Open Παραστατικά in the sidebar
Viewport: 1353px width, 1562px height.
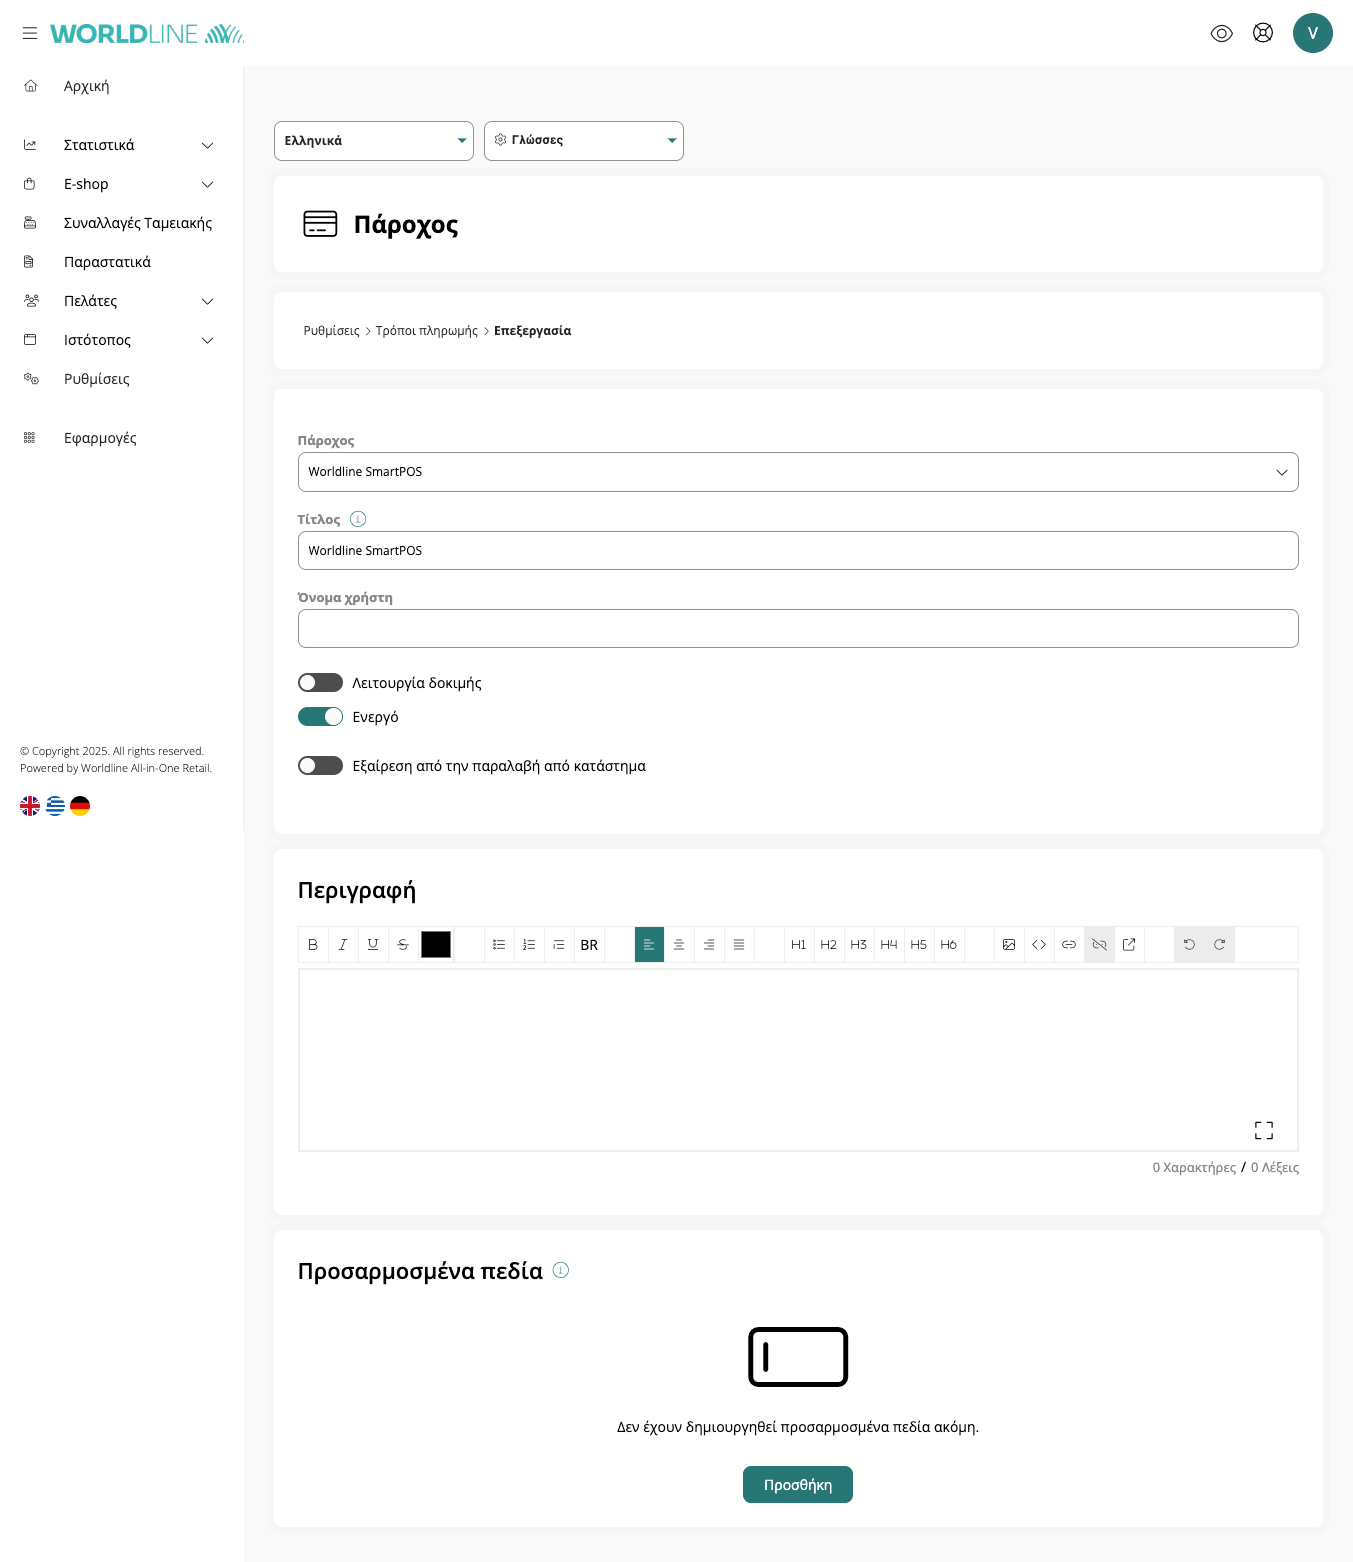[x=107, y=262]
